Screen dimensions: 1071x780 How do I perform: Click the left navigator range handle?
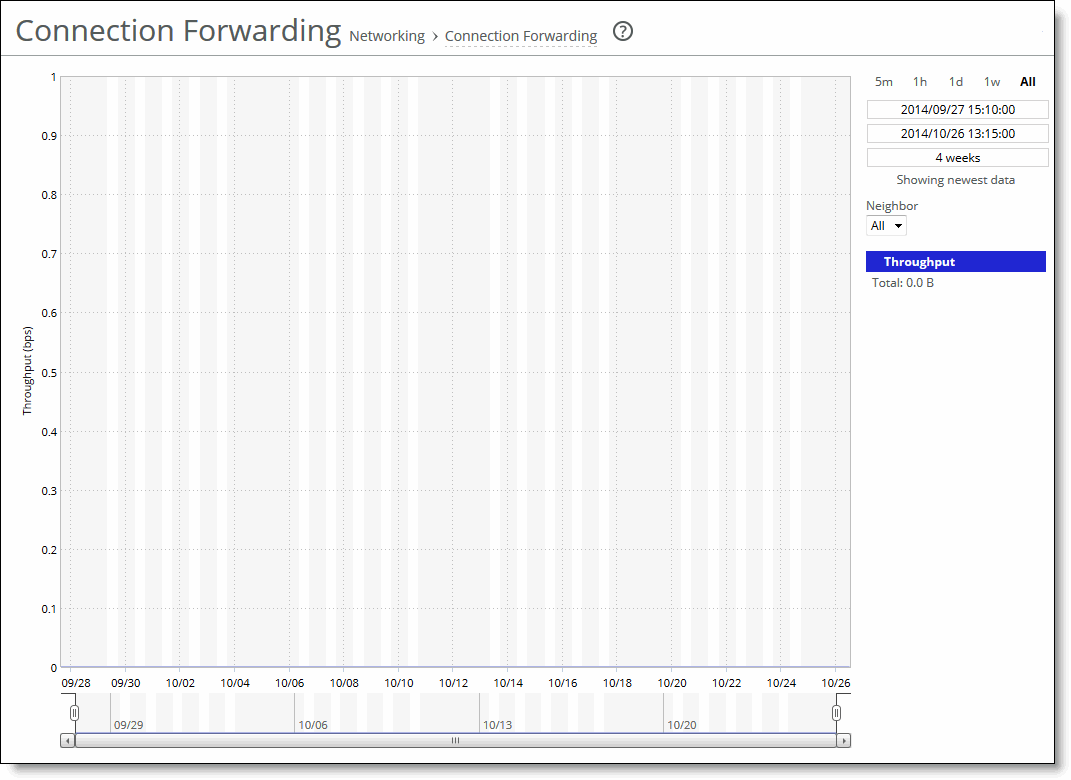pos(74,712)
